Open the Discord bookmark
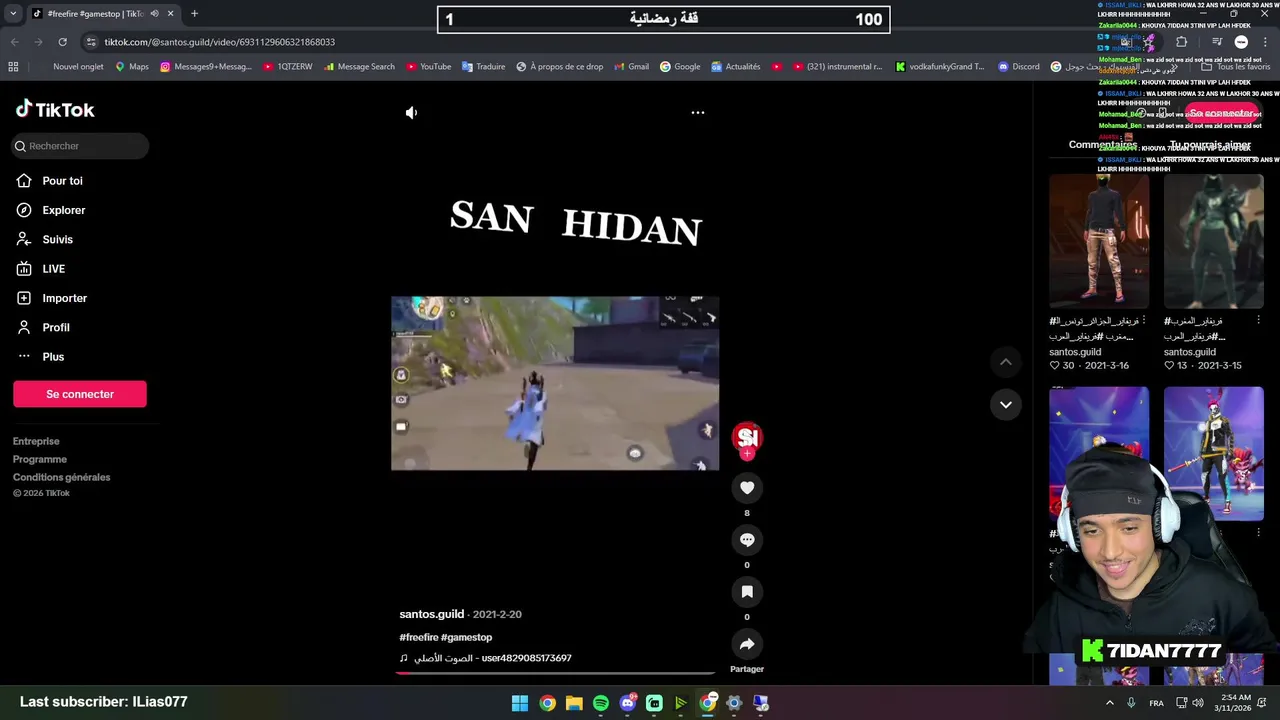This screenshot has width=1280, height=720. click(x=1018, y=67)
